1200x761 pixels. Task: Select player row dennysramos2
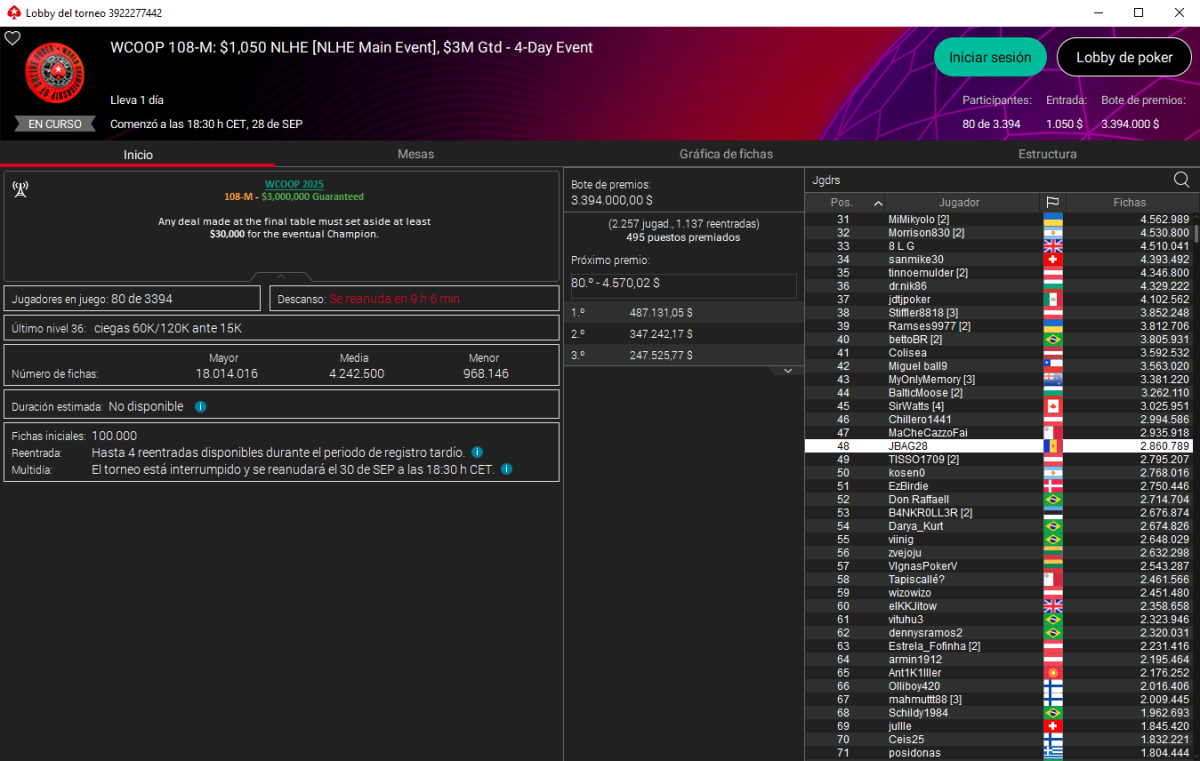point(1000,633)
